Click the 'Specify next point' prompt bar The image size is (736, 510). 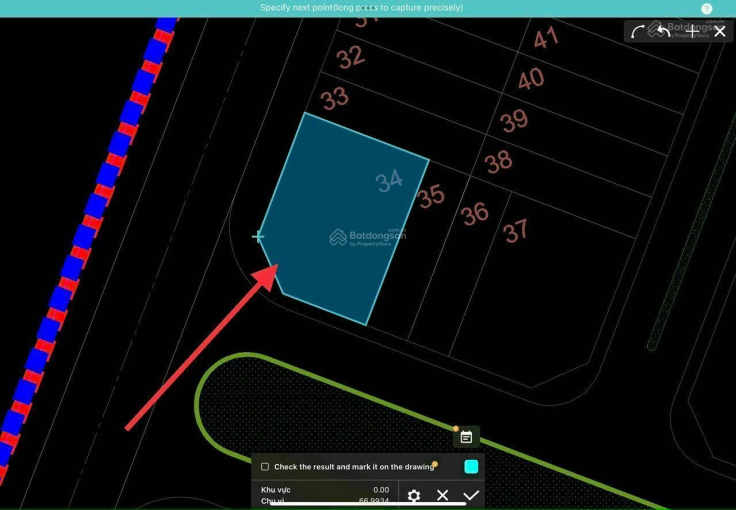361,8
